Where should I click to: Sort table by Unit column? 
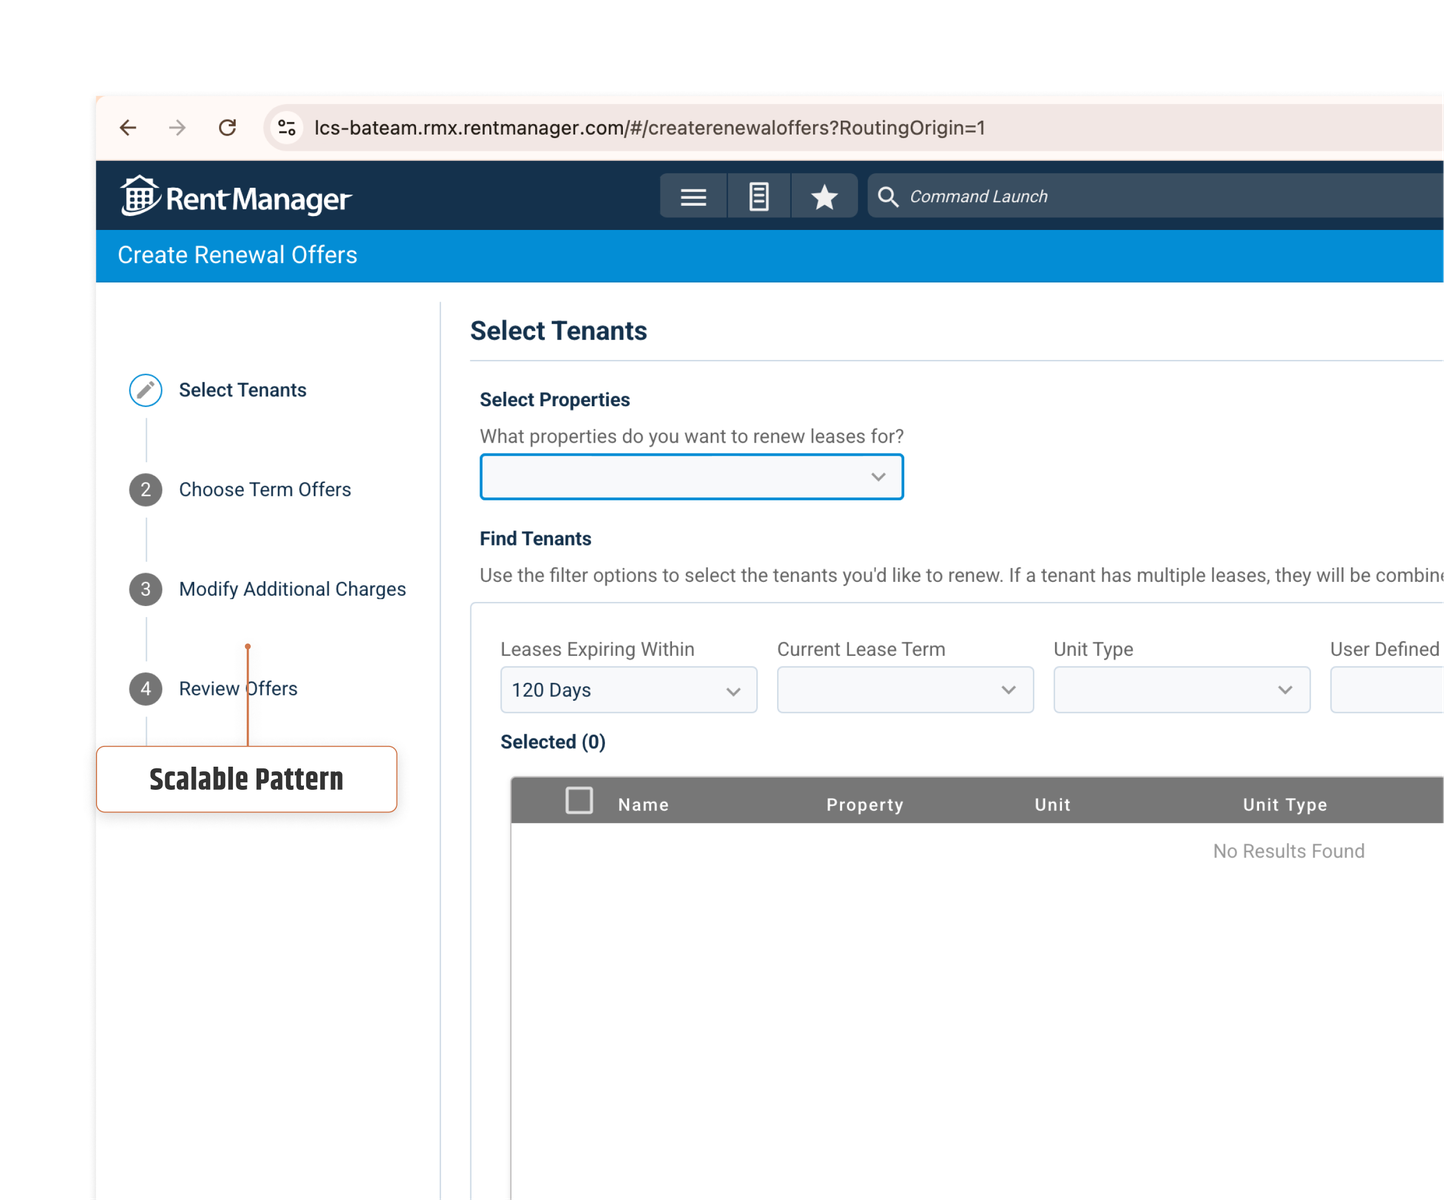click(1053, 805)
